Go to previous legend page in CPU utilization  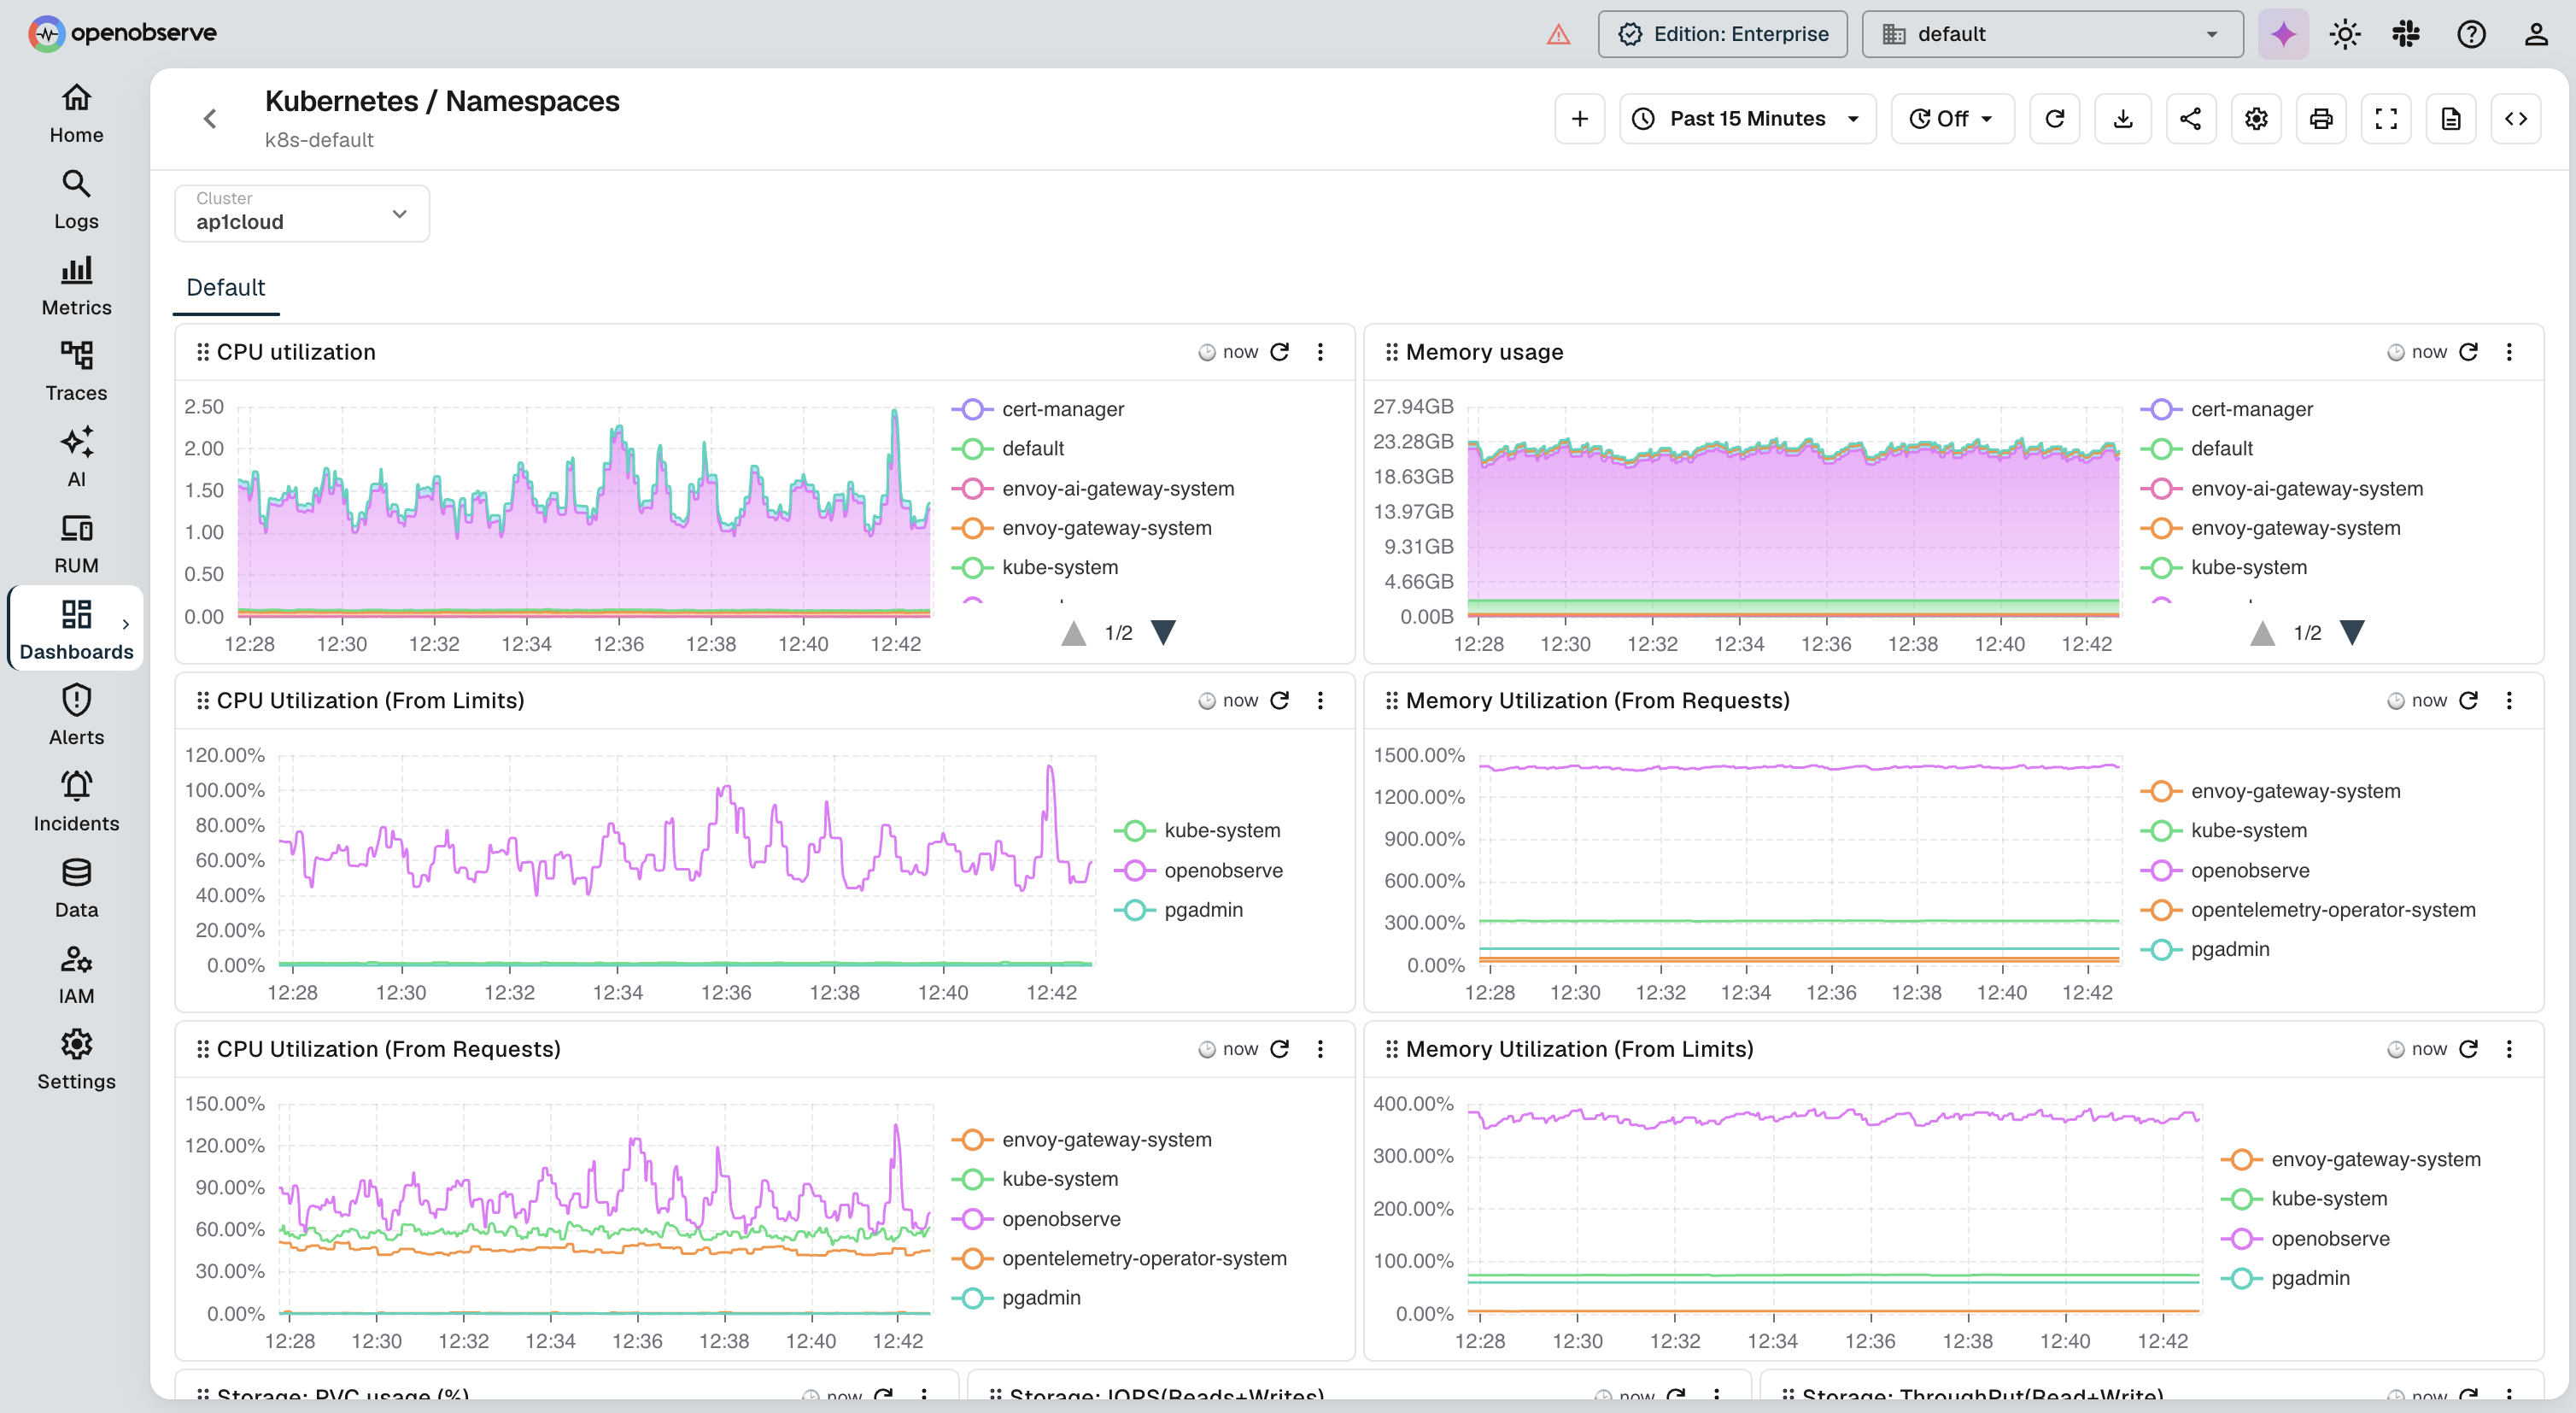coord(1073,633)
